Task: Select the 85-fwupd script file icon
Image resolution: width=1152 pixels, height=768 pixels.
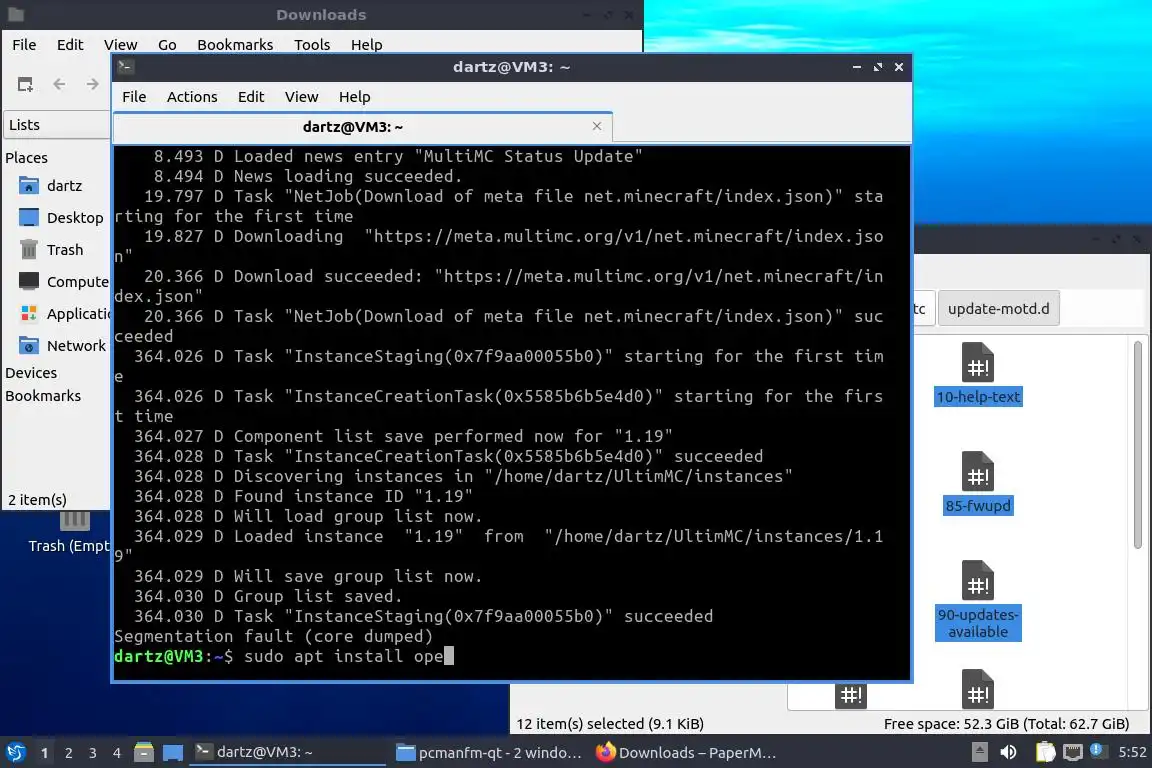Action: click(x=978, y=472)
